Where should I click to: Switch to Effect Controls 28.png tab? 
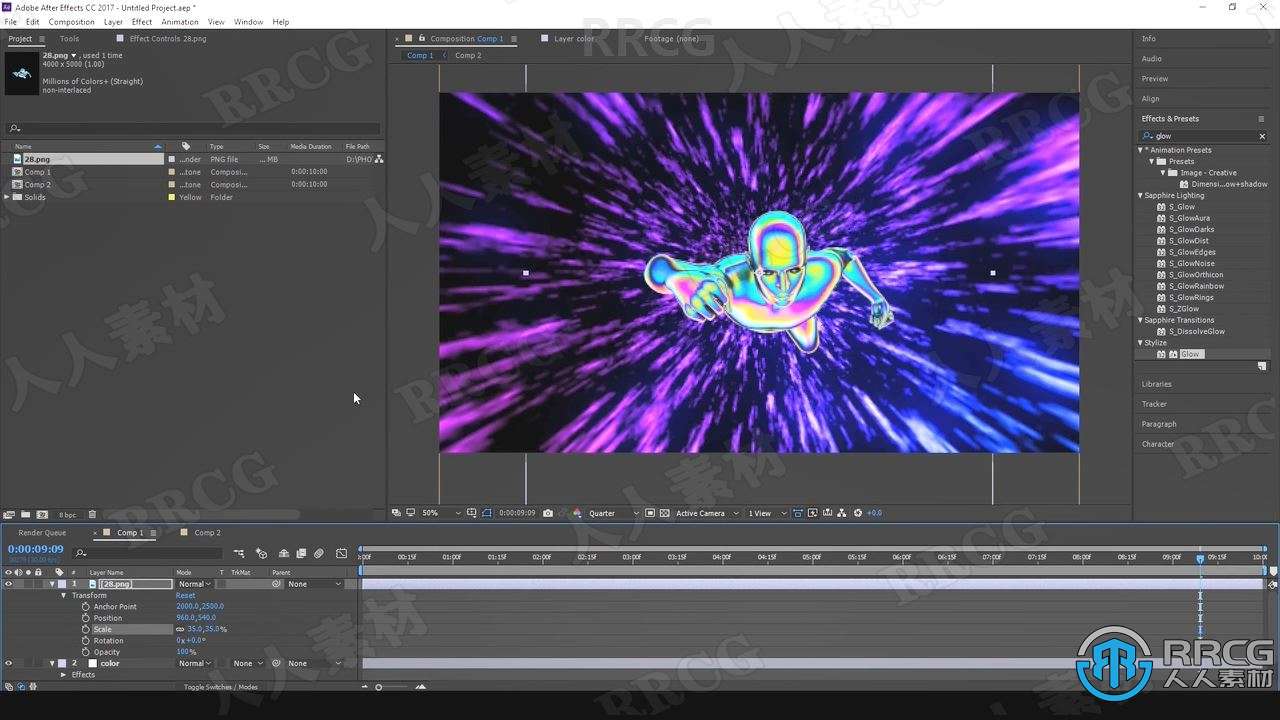(x=168, y=39)
